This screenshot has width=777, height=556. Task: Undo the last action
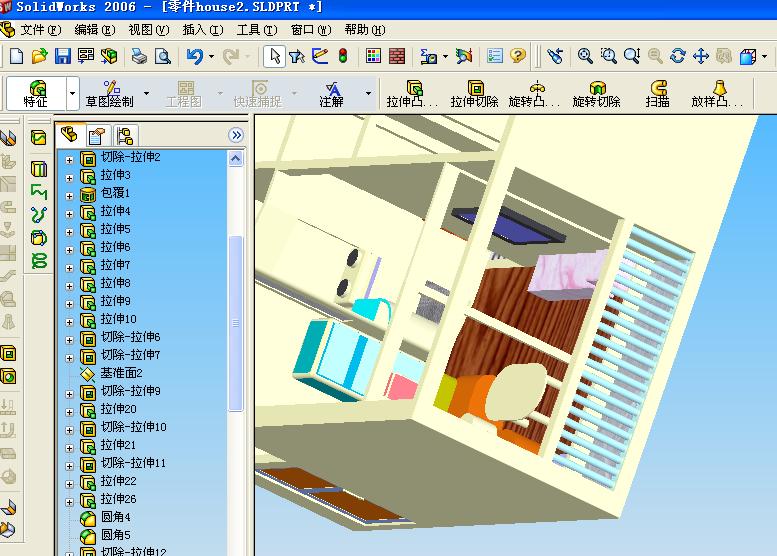click(195, 56)
